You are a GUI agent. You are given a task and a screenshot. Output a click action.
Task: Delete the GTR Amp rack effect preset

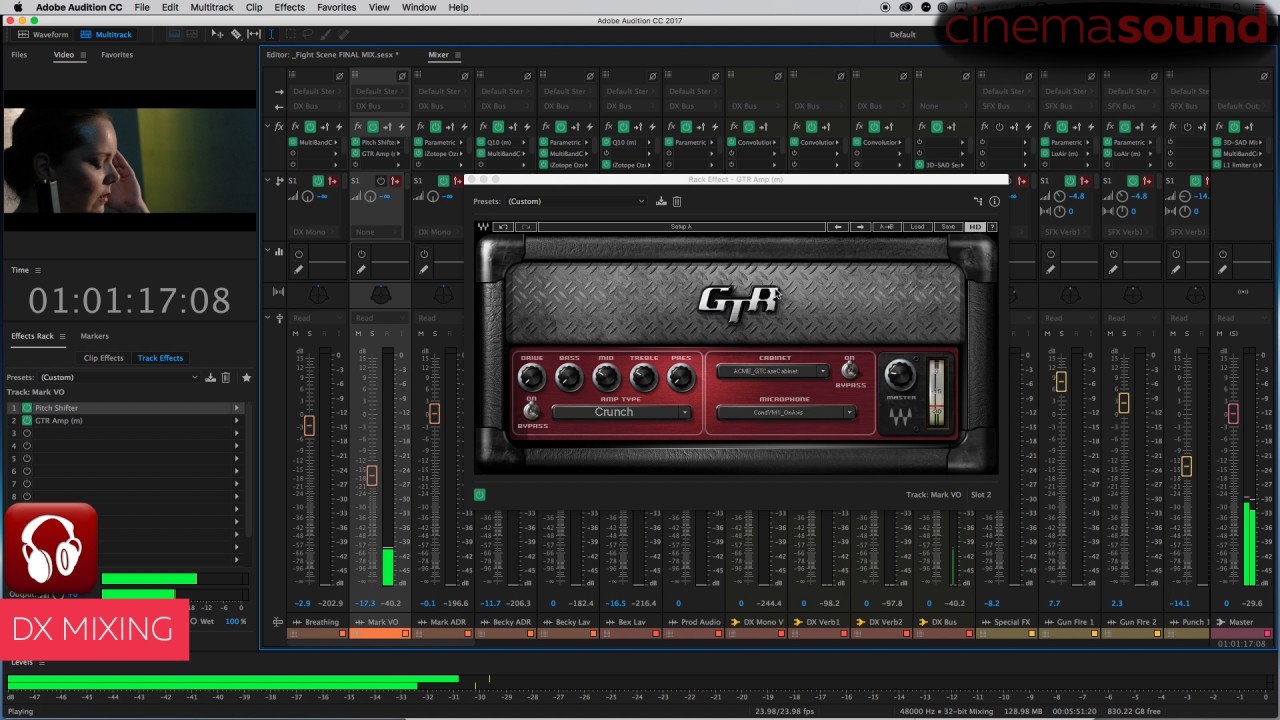676,202
